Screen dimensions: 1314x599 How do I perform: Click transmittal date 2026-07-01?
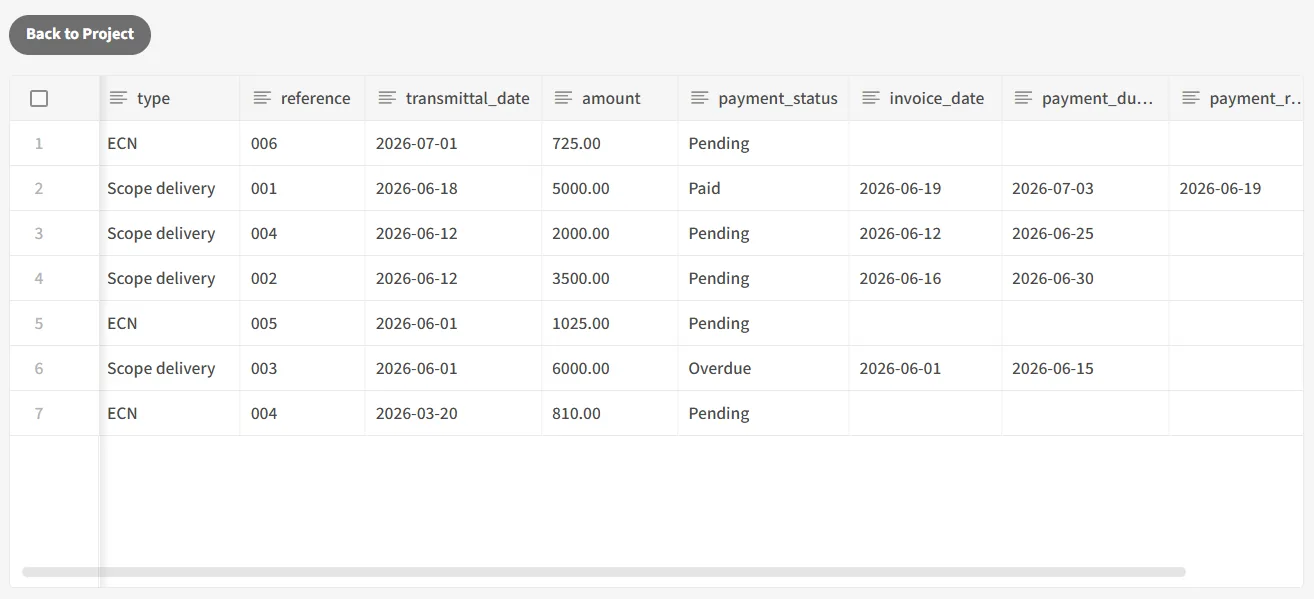coord(454,143)
